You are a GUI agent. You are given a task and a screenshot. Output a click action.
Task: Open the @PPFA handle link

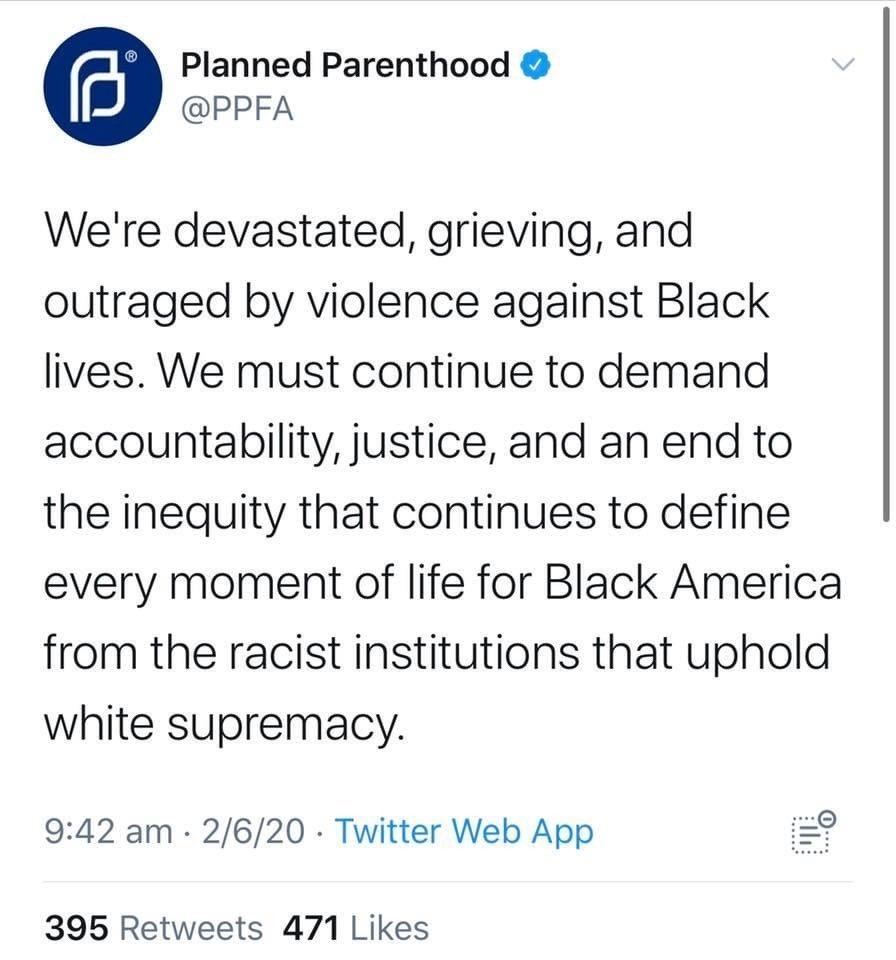238,108
